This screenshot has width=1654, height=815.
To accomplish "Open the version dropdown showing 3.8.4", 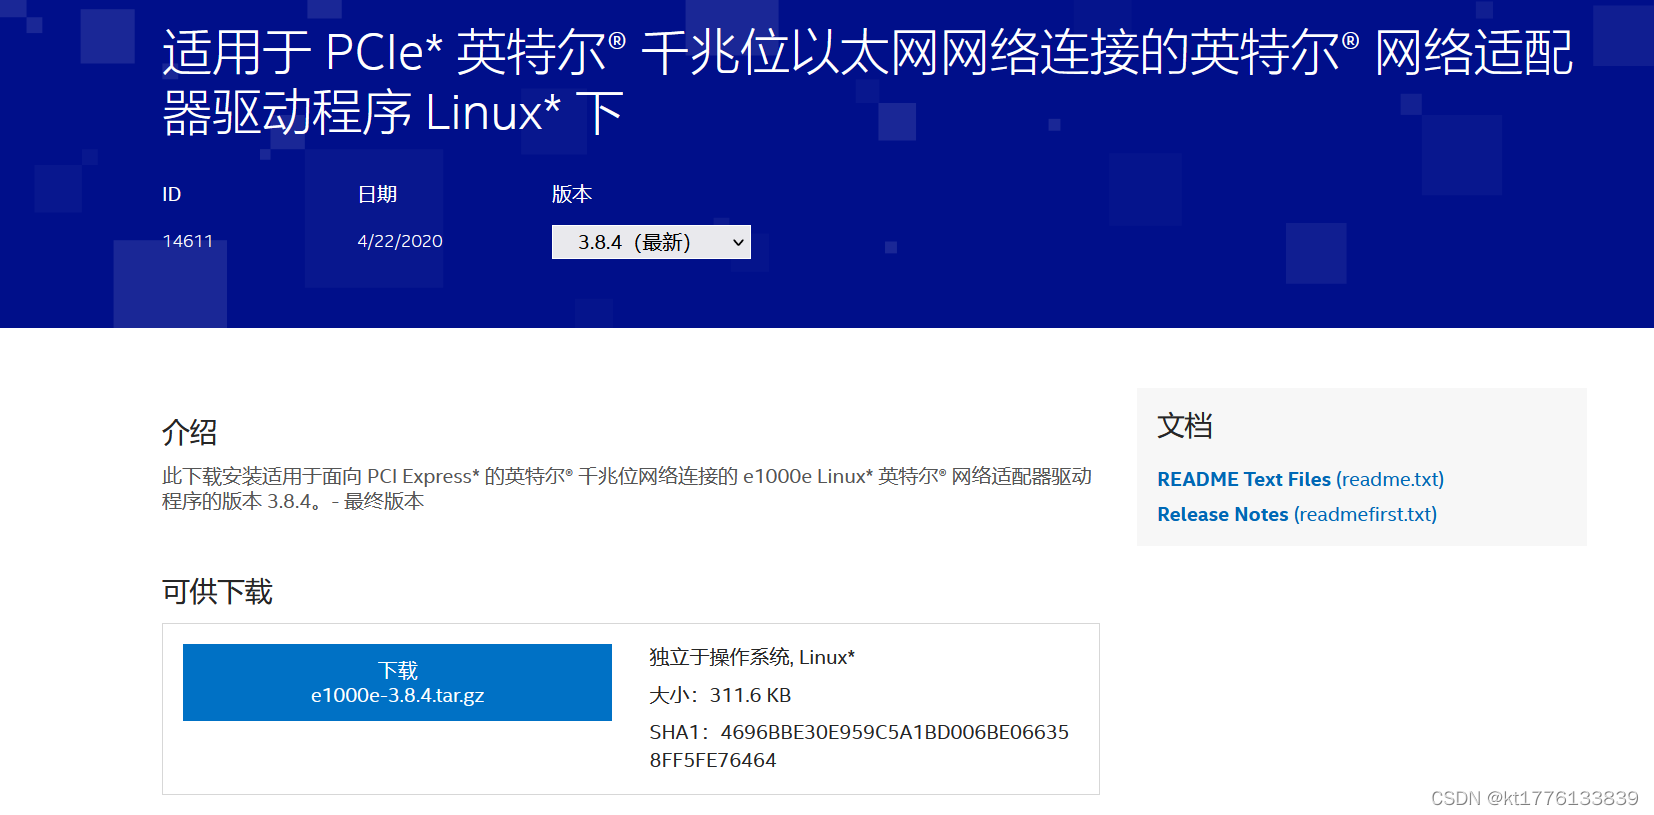I will click(x=651, y=242).
